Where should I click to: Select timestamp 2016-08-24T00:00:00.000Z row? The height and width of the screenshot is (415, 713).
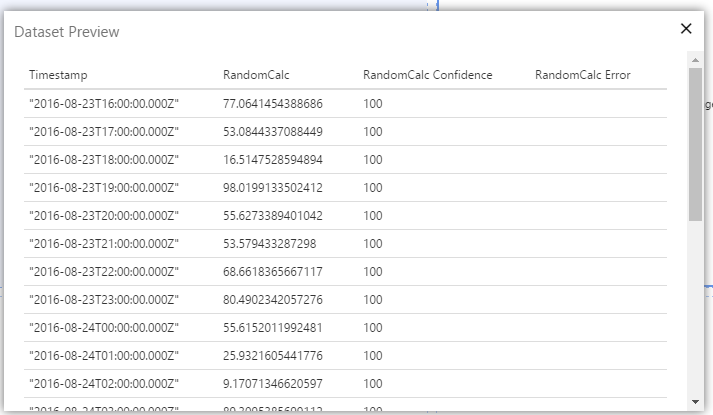pos(104,327)
